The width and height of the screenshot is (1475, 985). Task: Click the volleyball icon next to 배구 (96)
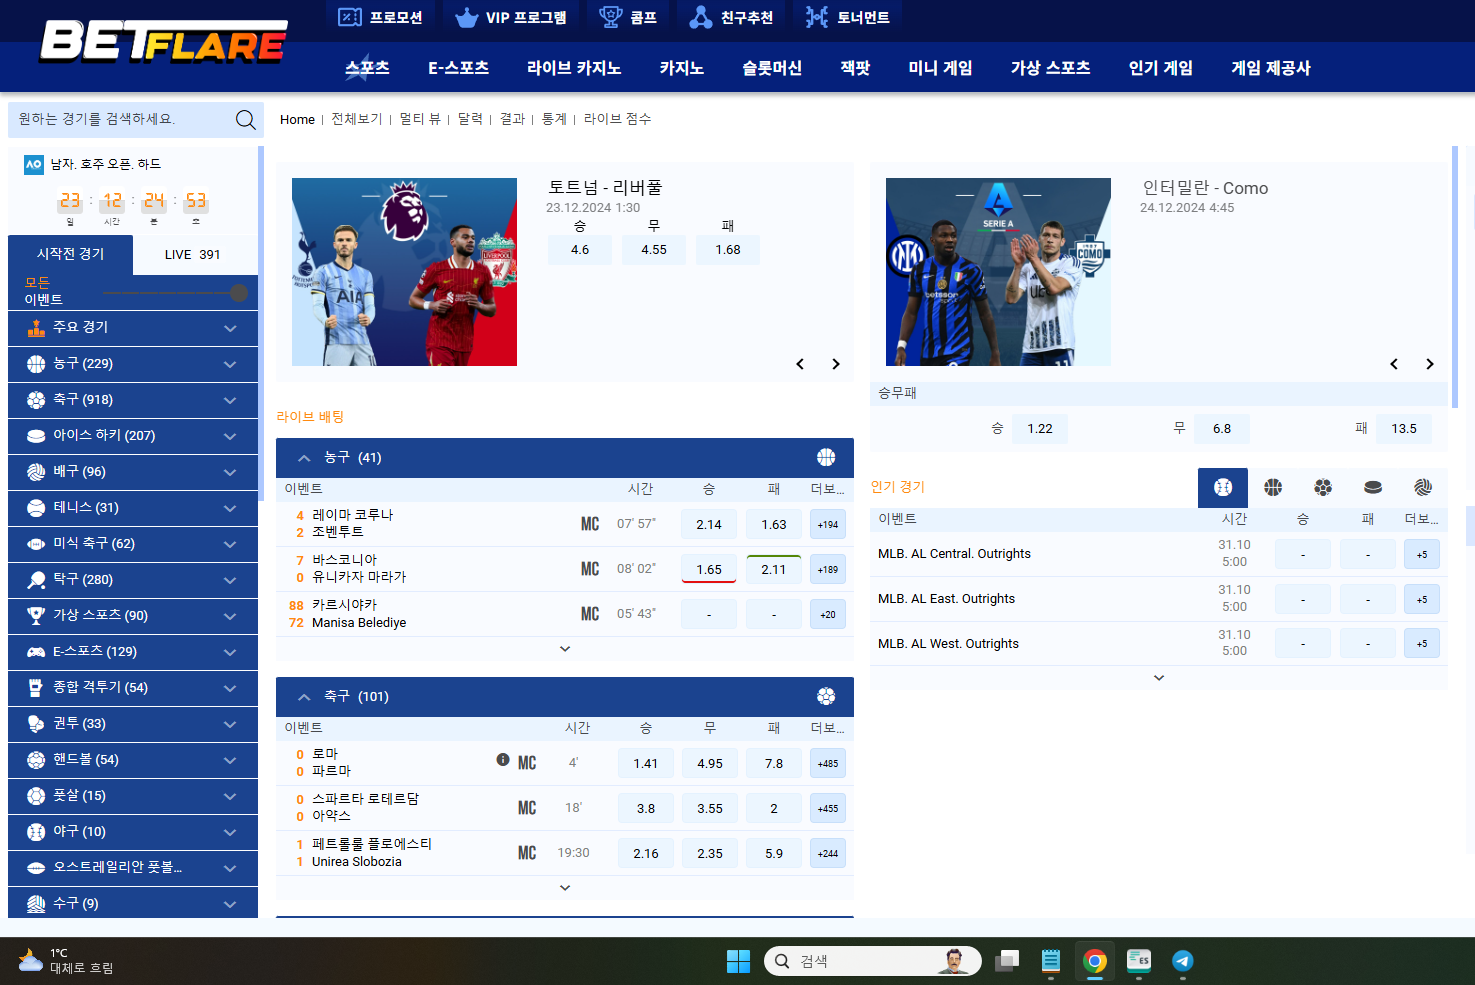coord(36,472)
